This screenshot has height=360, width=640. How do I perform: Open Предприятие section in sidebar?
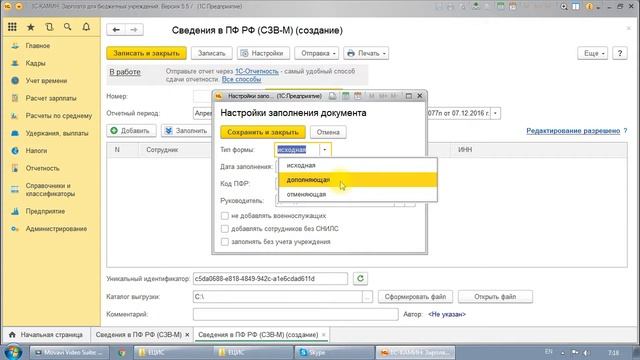(x=45, y=211)
